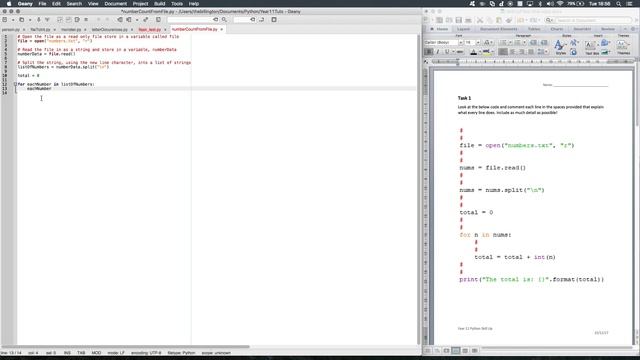This screenshot has height=360, width=640.
Task: Click the decrease indent icon in Word
Action: (533, 42)
